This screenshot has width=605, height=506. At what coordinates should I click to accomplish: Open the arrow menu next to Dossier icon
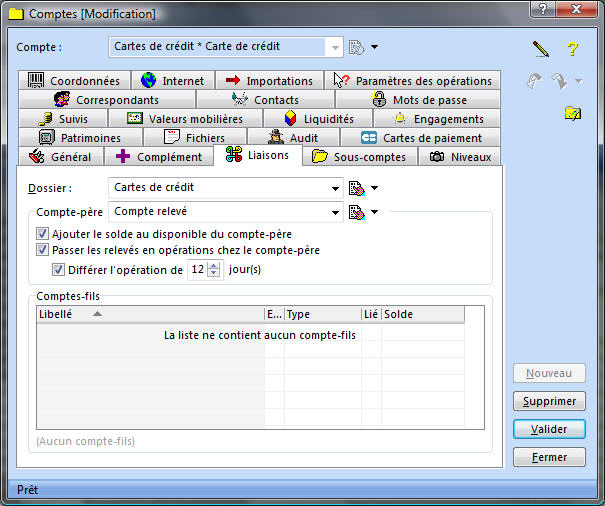point(374,187)
